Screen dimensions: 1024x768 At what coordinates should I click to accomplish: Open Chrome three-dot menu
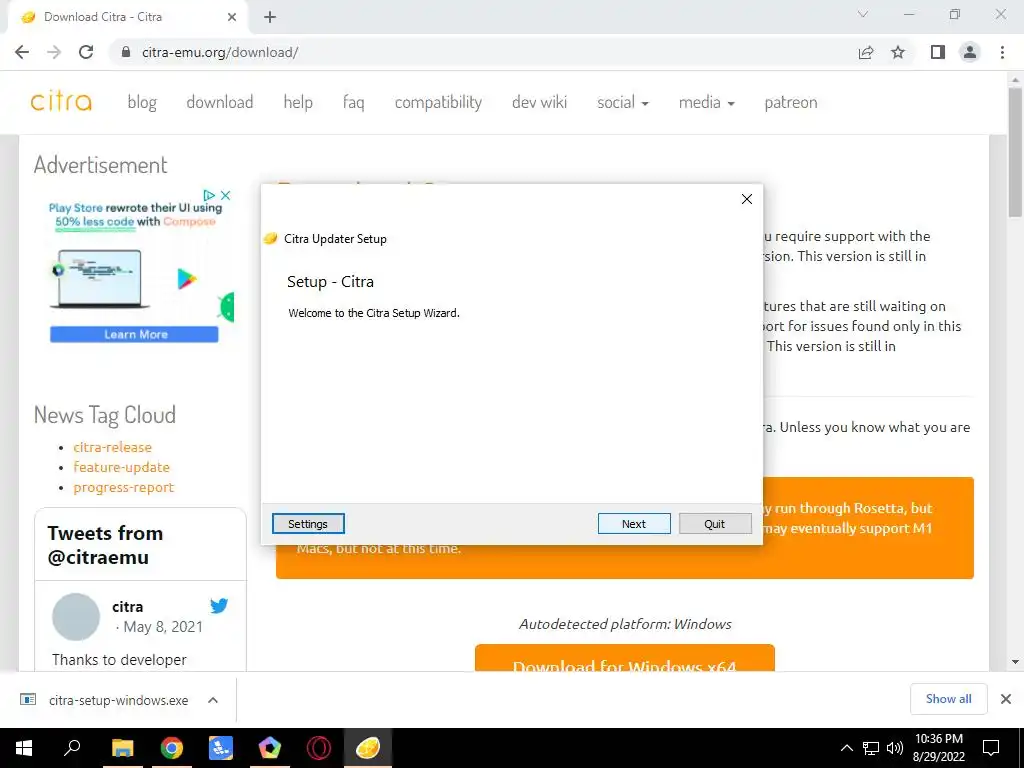pyautogui.click(x=1002, y=52)
